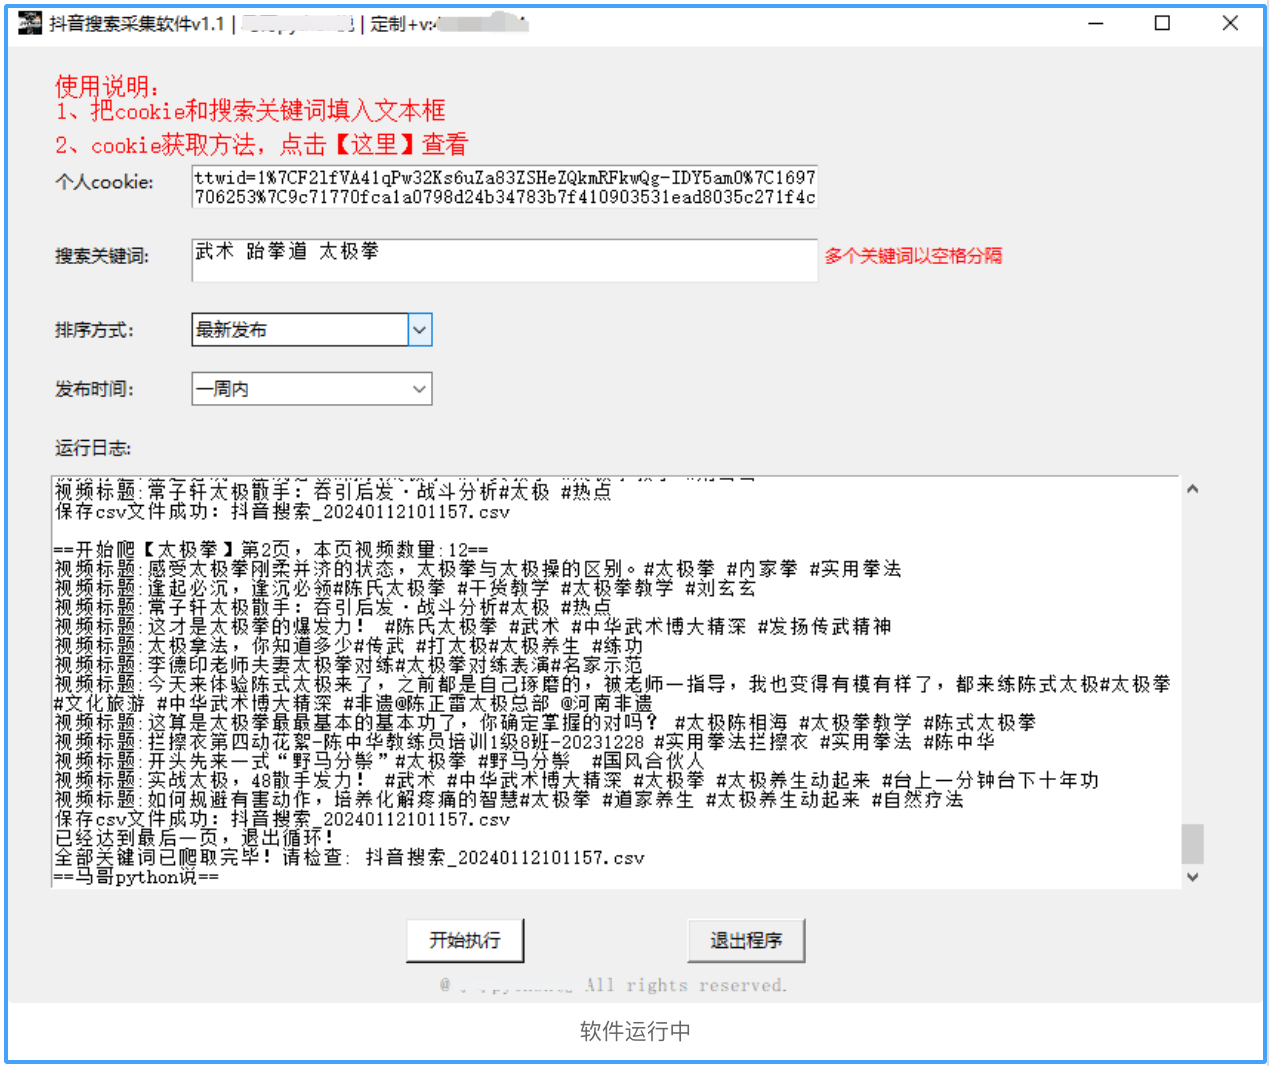Click the 搜索关键词 label
The image size is (1270, 1066).
coord(101,256)
